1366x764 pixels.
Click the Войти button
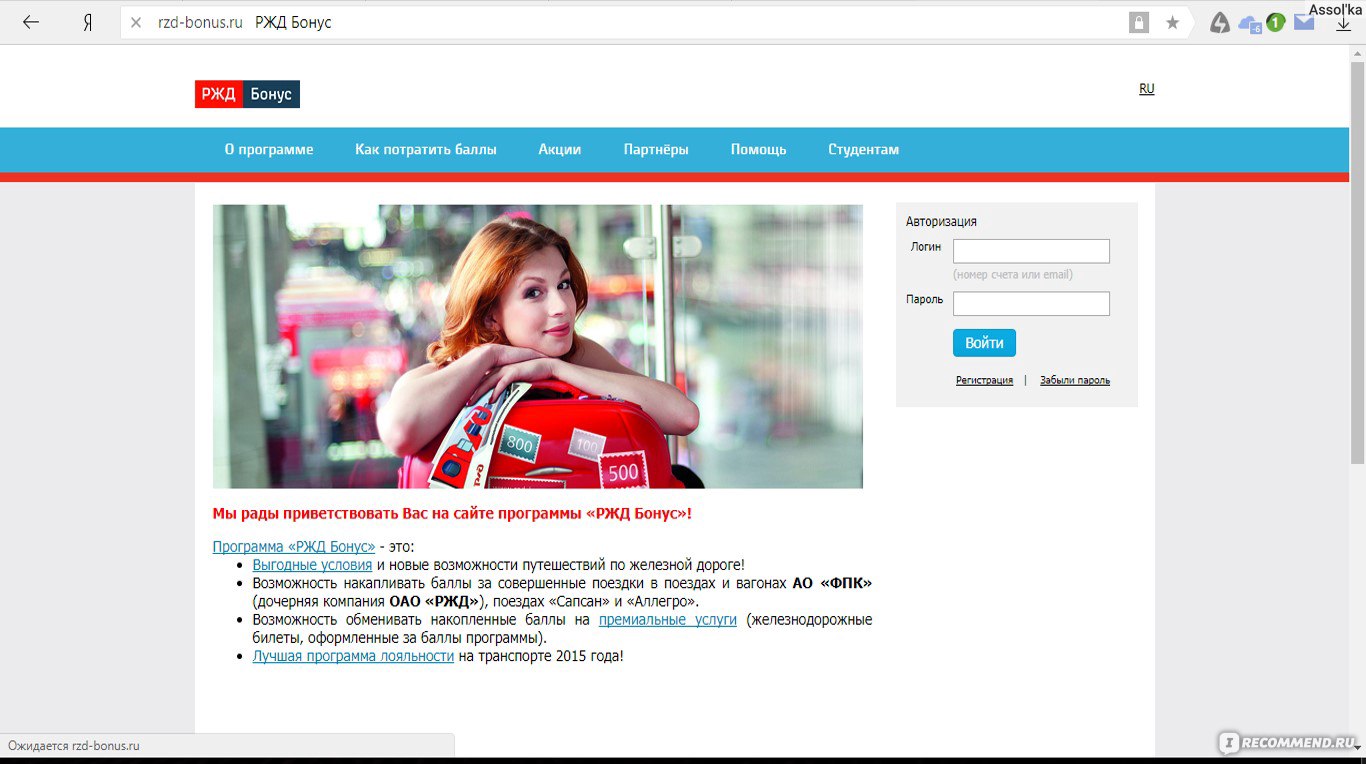(984, 343)
